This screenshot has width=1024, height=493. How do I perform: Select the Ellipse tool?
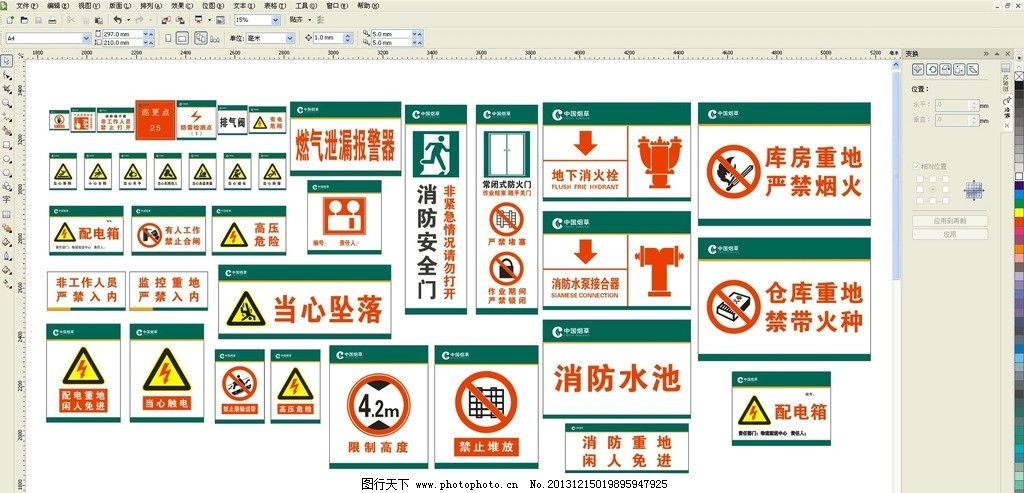(7, 159)
